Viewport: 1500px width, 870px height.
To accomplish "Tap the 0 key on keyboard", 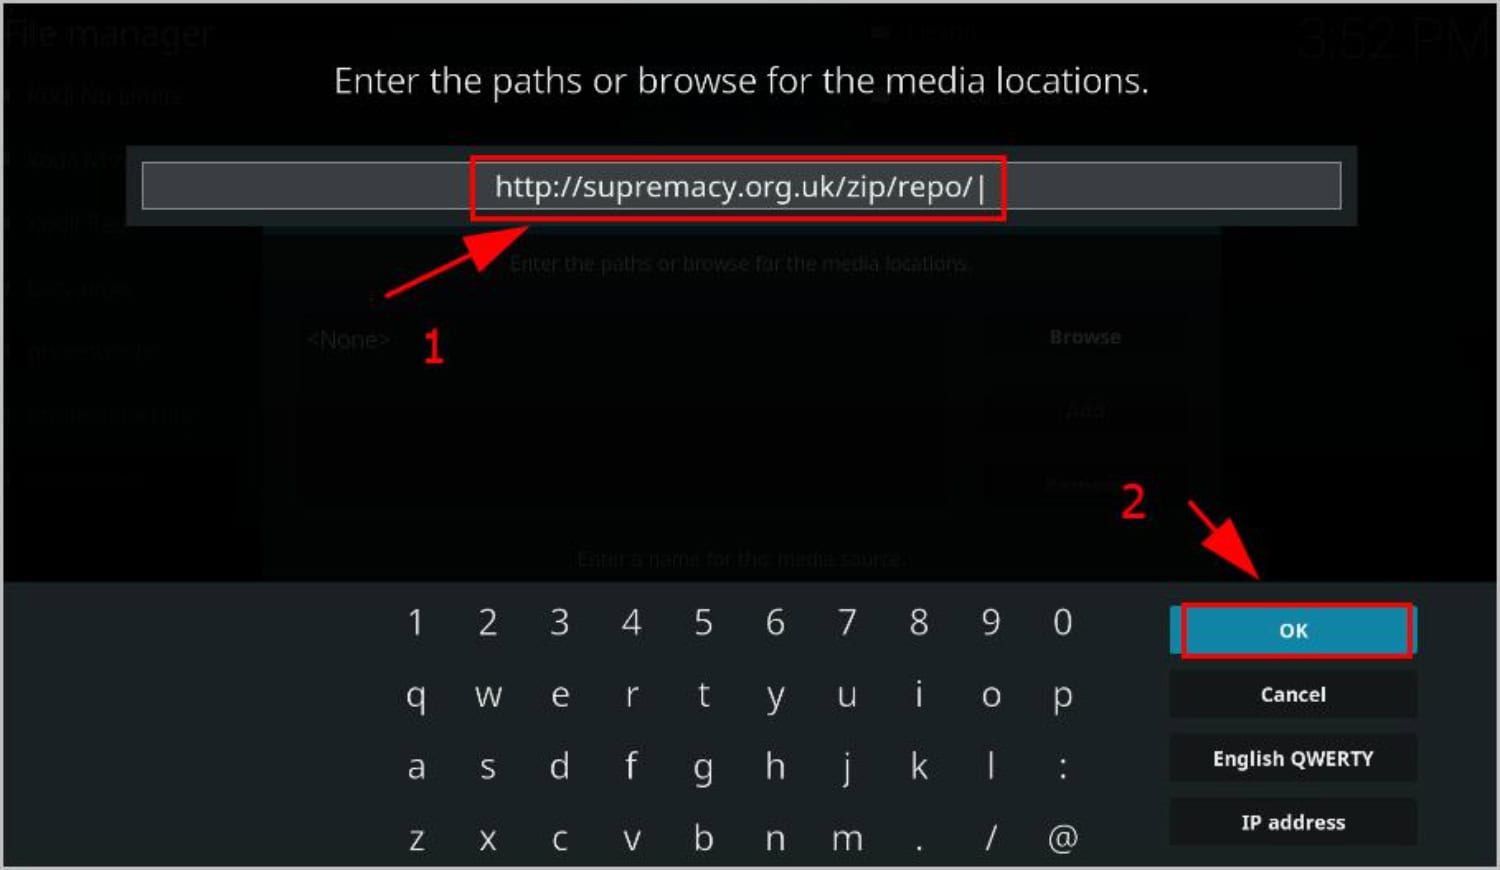I will pos(1063,622).
